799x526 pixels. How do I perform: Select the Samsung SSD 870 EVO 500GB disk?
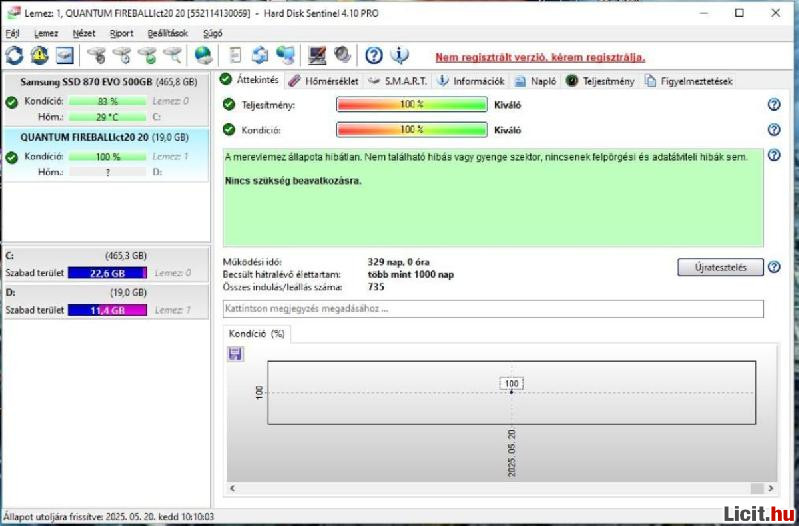(105, 100)
